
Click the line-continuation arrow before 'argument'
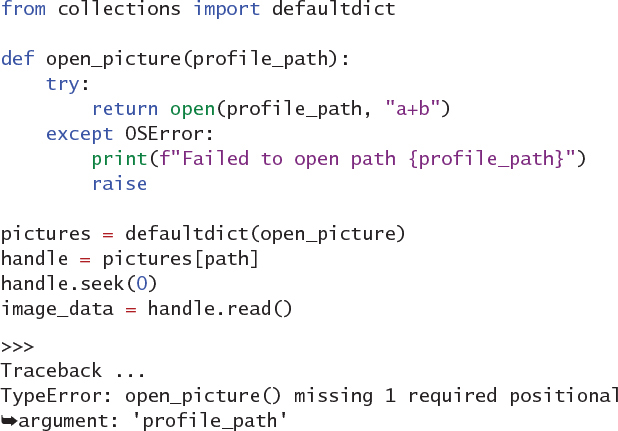[9, 420]
